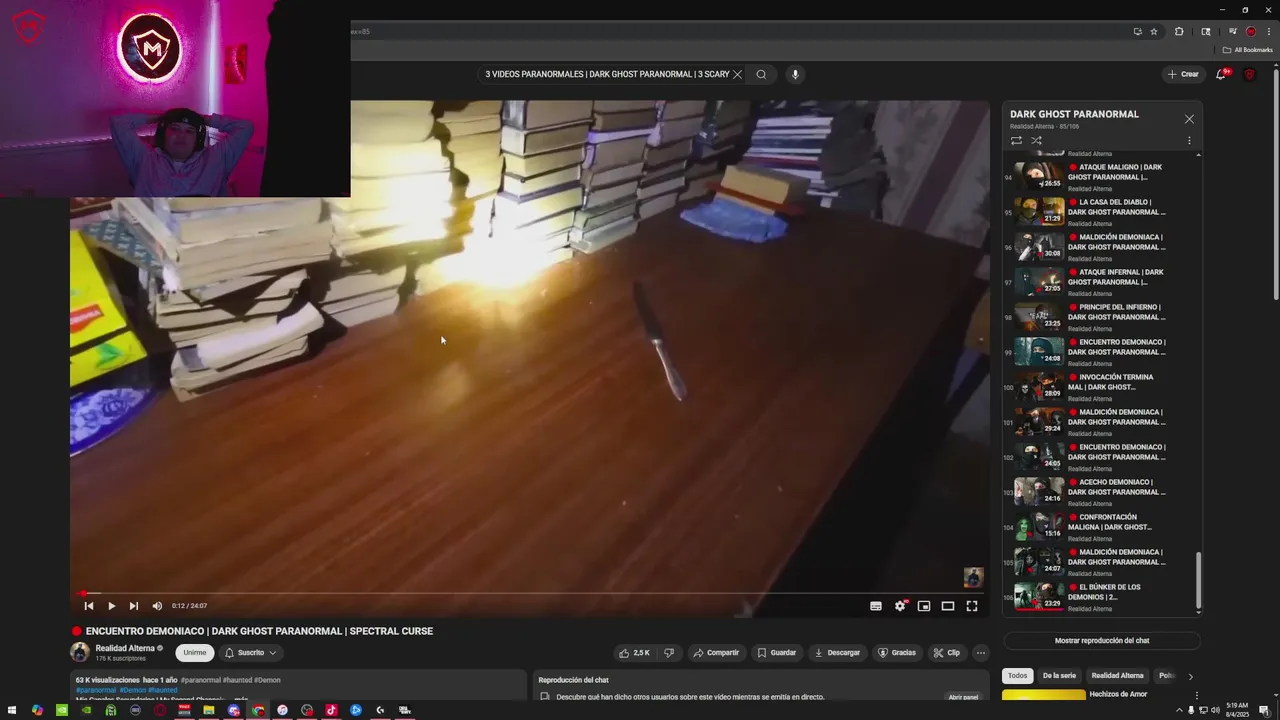The height and width of the screenshot is (720, 1280).
Task: Clear the YouTube search box text
Action: [x=738, y=74]
